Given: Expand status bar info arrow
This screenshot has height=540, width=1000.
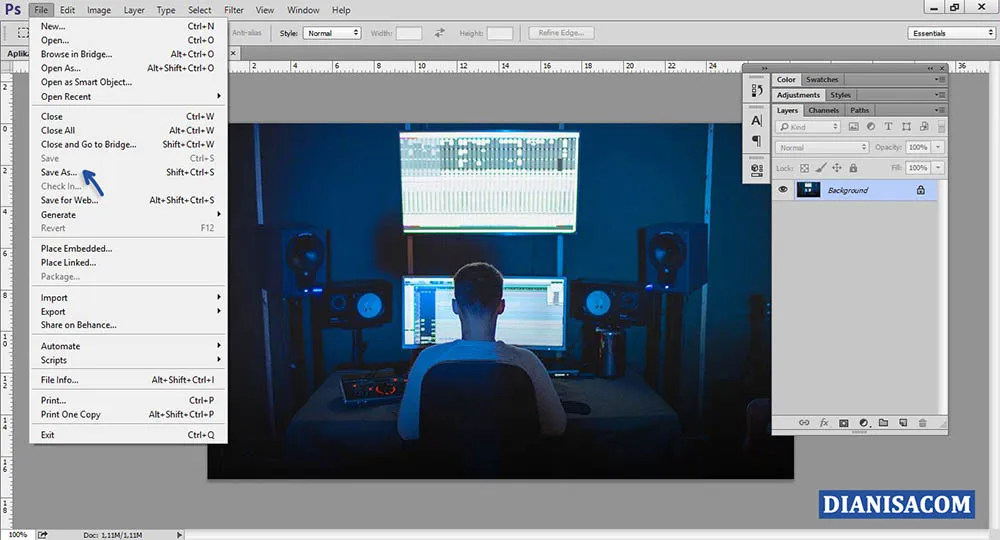Looking at the screenshot, I should 179,535.
